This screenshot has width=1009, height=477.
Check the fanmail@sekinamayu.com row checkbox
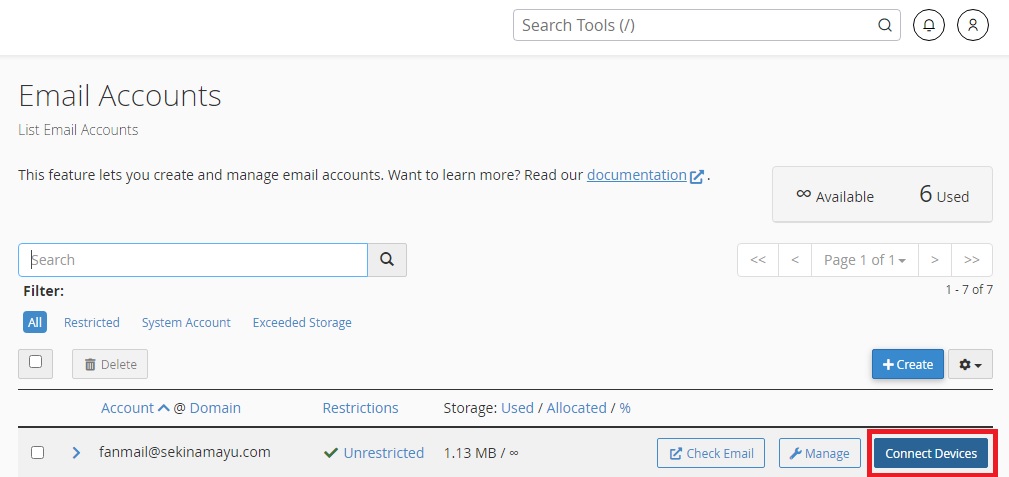click(x=38, y=453)
